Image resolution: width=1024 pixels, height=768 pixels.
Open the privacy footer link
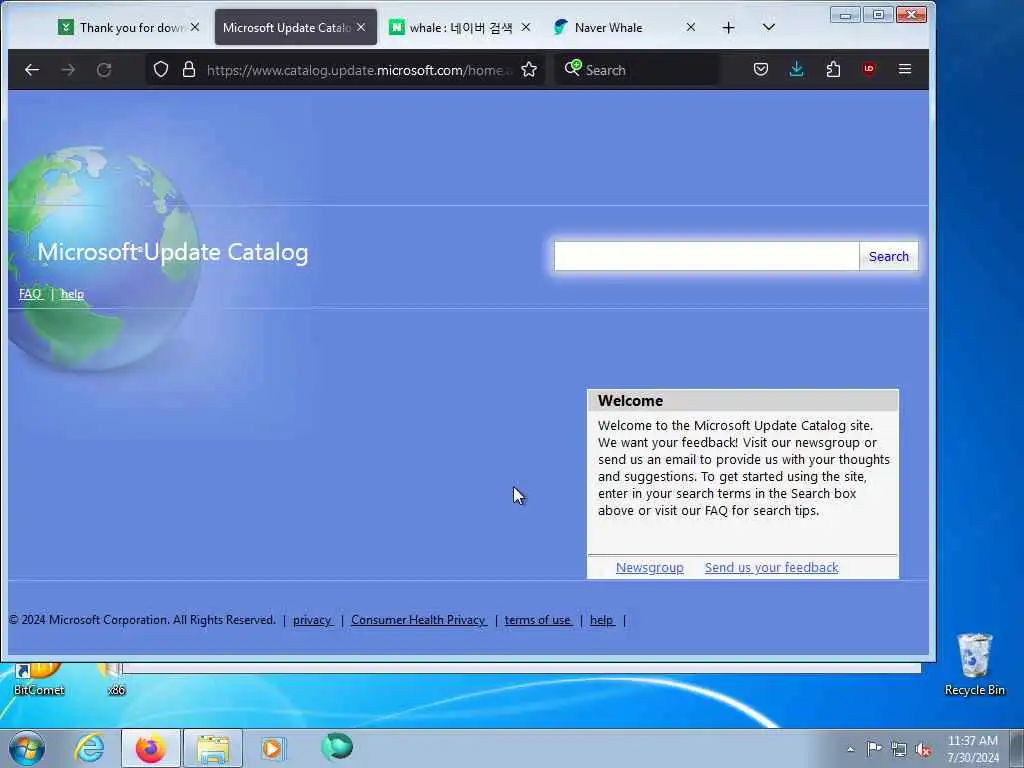pyautogui.click(x=313, y=620)
